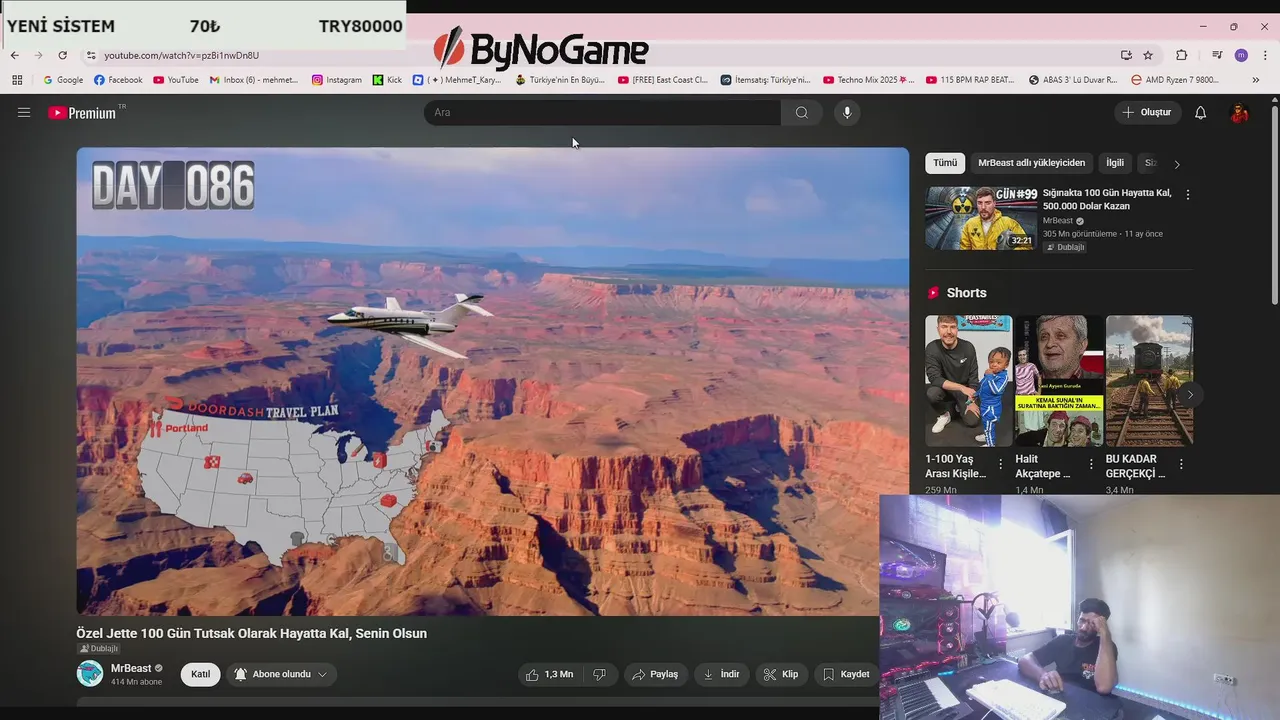This screenshot has height=720, width=1280.
Task: Click the Klip clip button
Action: tap(781, 674)
